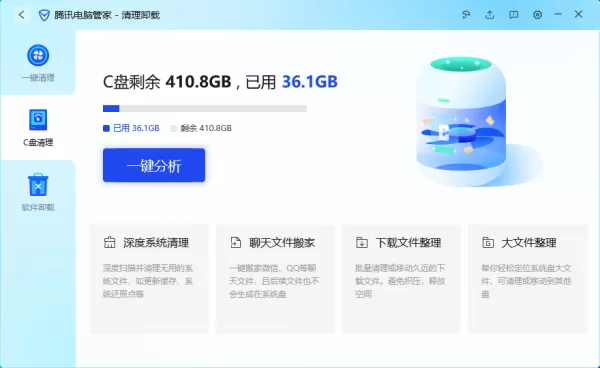This screenshot has width=600, height=368.
Task: Start the 一键分析 analysis button
Action: click(x=154, y=165)
